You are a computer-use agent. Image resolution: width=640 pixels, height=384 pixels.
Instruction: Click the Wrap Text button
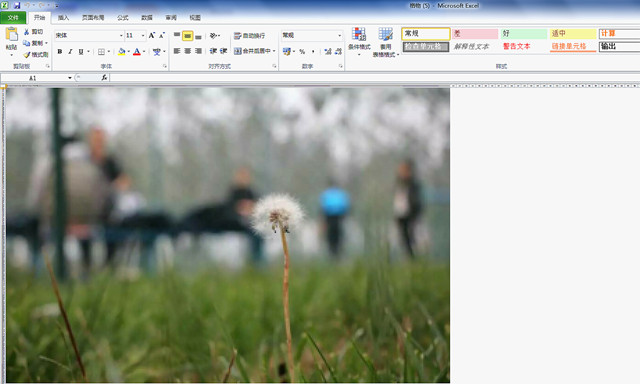coord(249,36)
